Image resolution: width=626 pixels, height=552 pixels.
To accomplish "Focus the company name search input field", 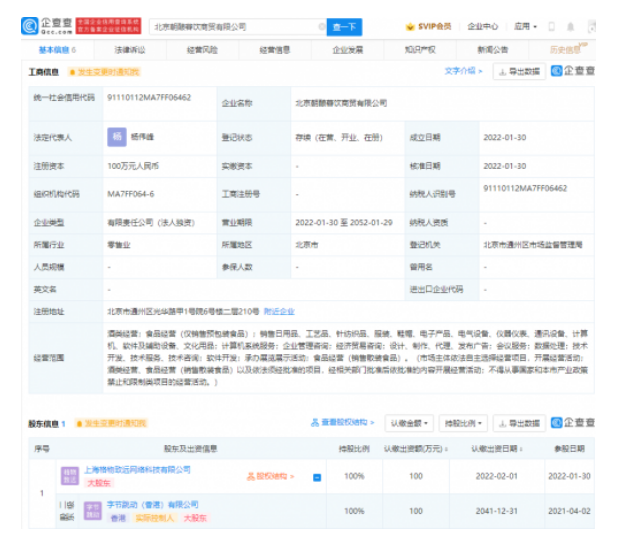I will 238,27.
